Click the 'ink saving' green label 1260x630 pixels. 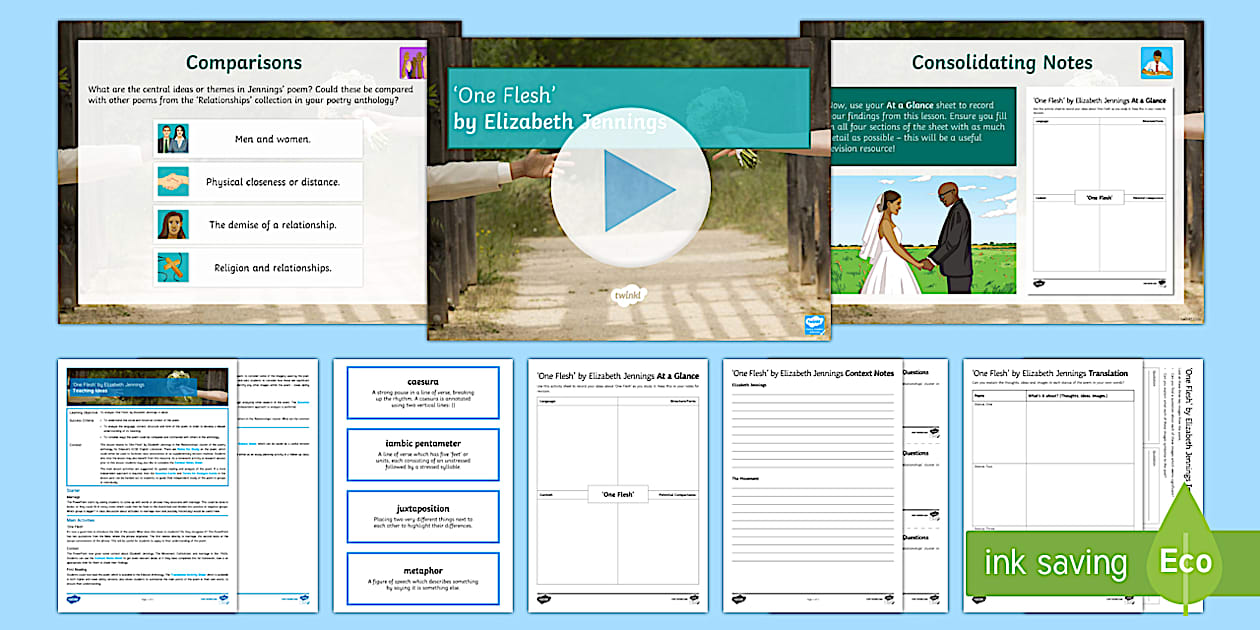1055,564
